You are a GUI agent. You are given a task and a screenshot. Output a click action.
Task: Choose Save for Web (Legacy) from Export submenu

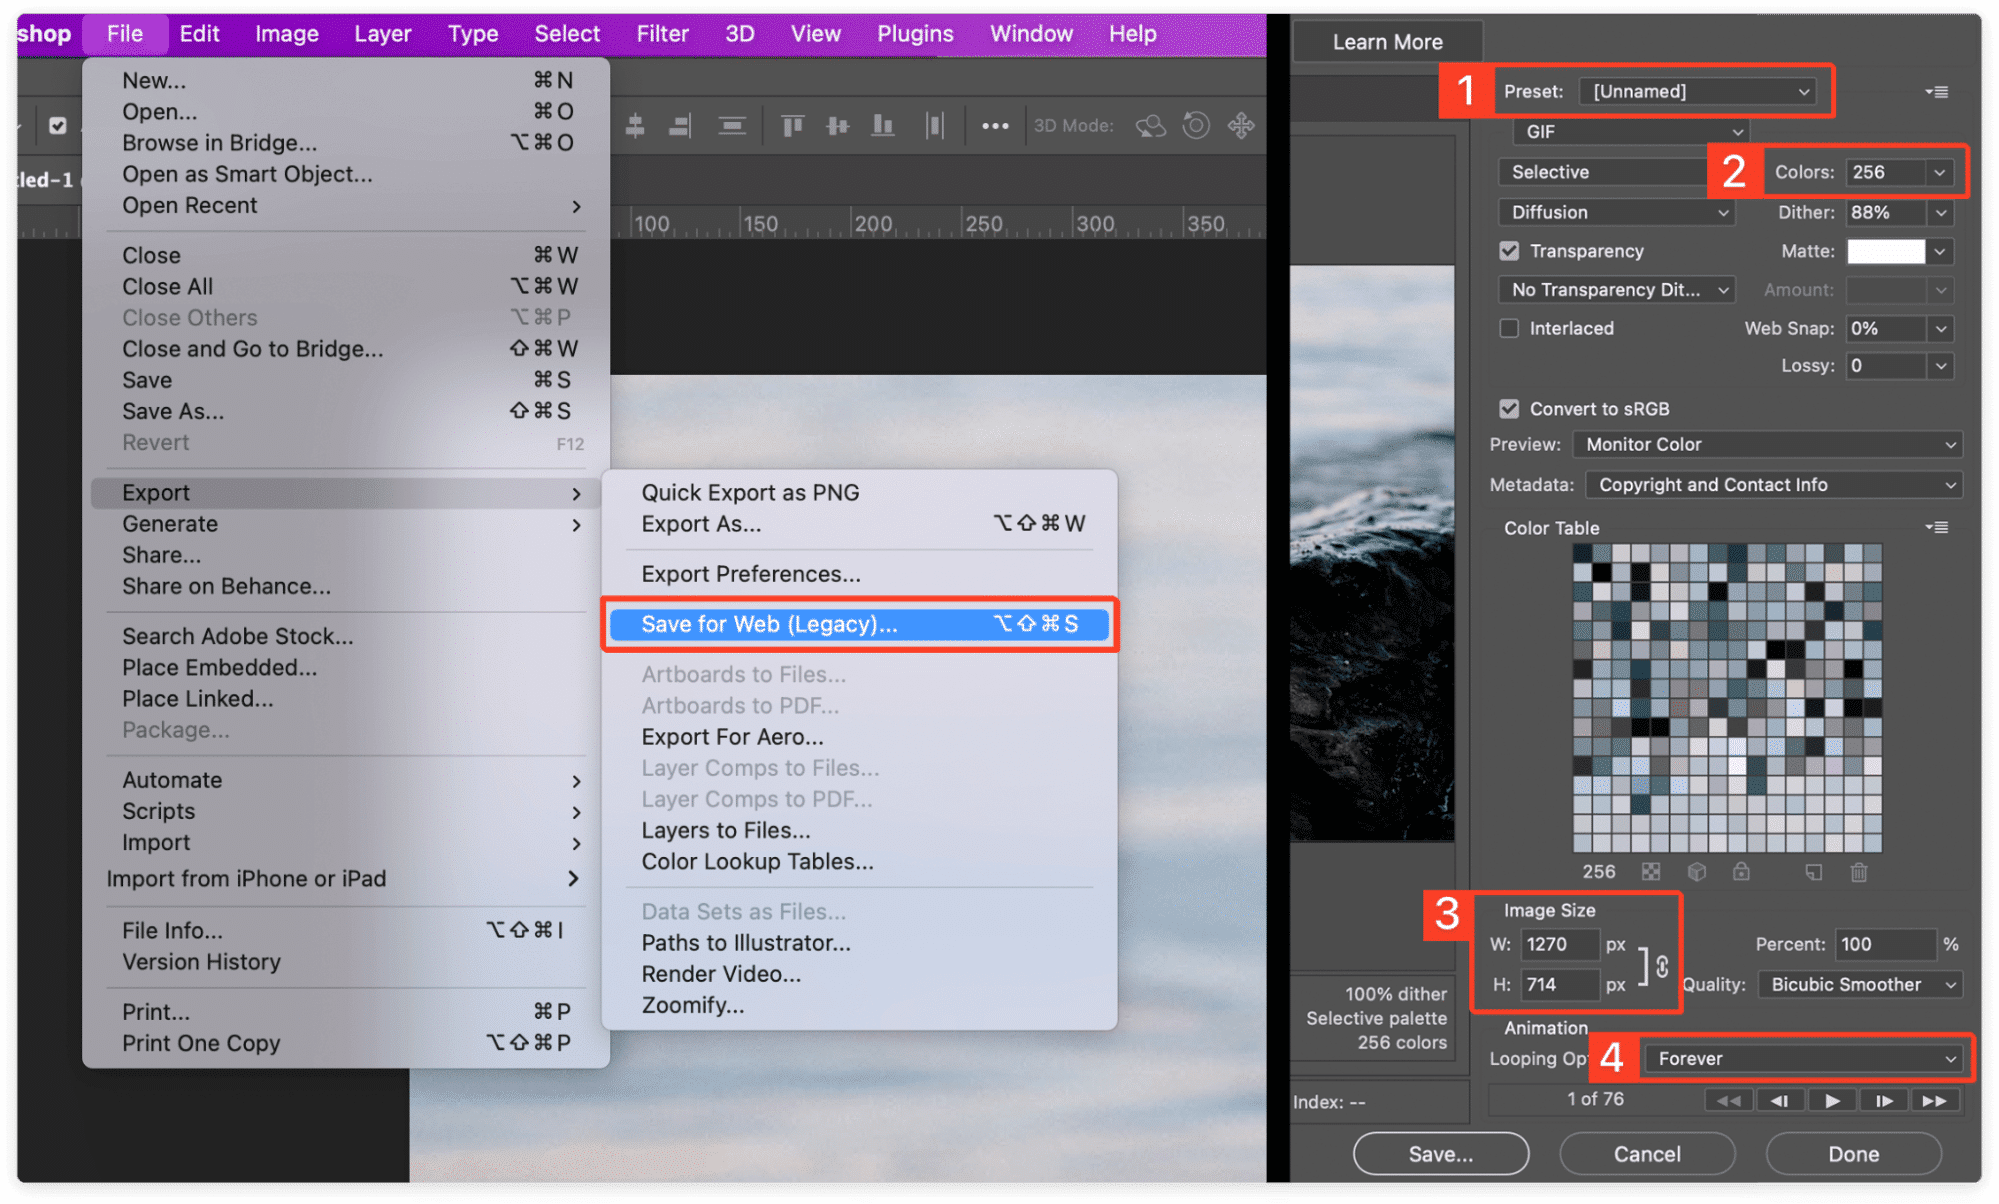click(859, 625)
